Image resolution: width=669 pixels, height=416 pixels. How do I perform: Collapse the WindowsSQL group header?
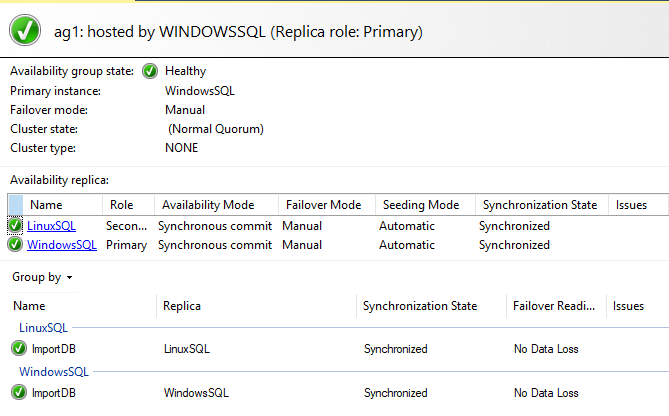tap(52, 371)
